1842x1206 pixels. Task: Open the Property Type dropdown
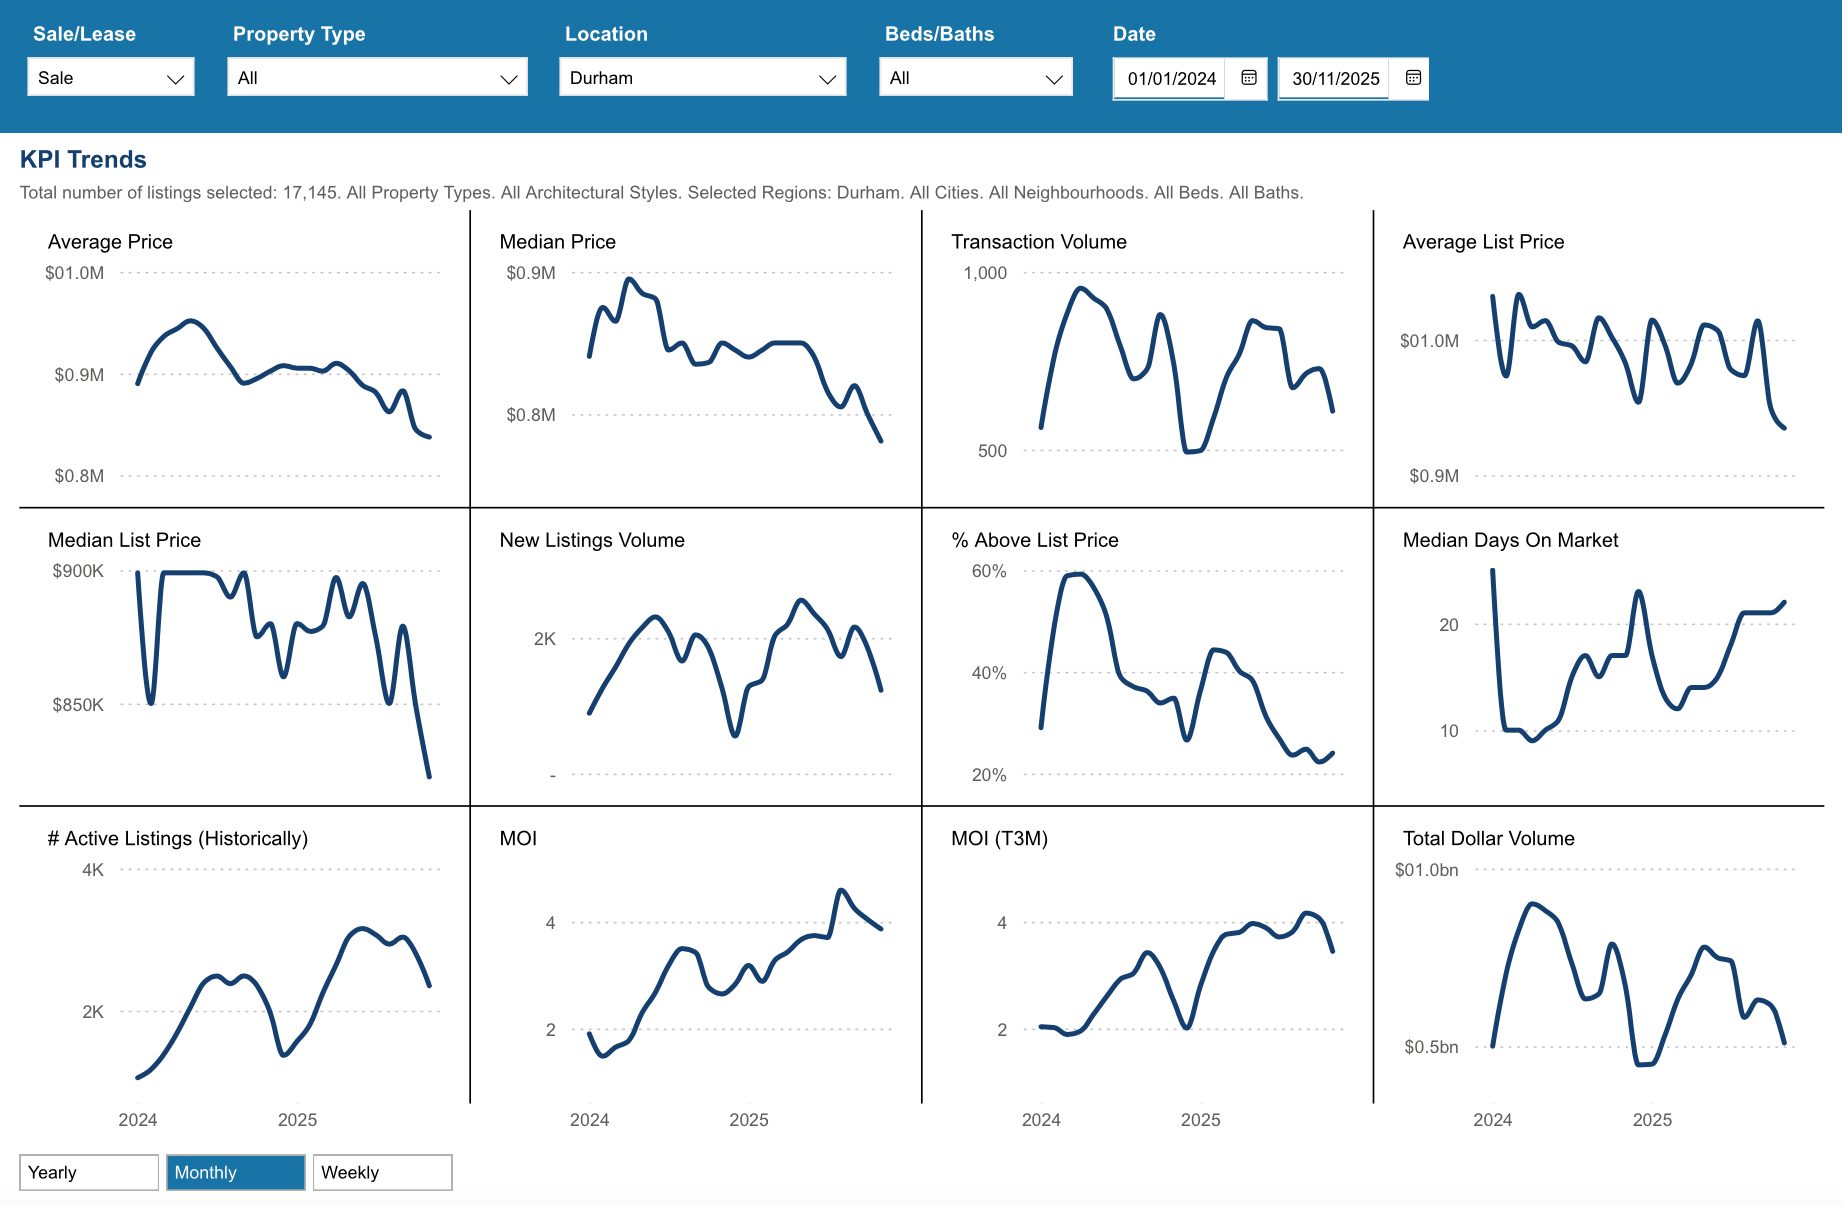[x=377, y=78]
